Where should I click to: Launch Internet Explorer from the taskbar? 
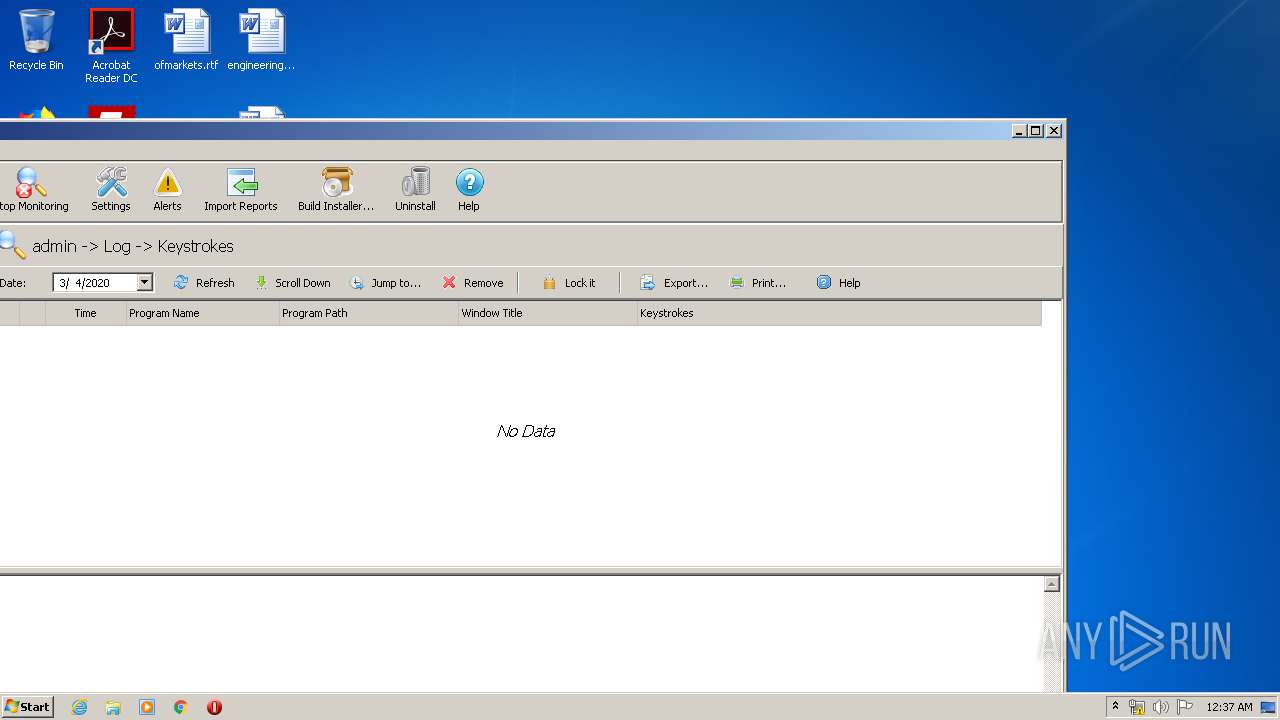pos(79,707)
